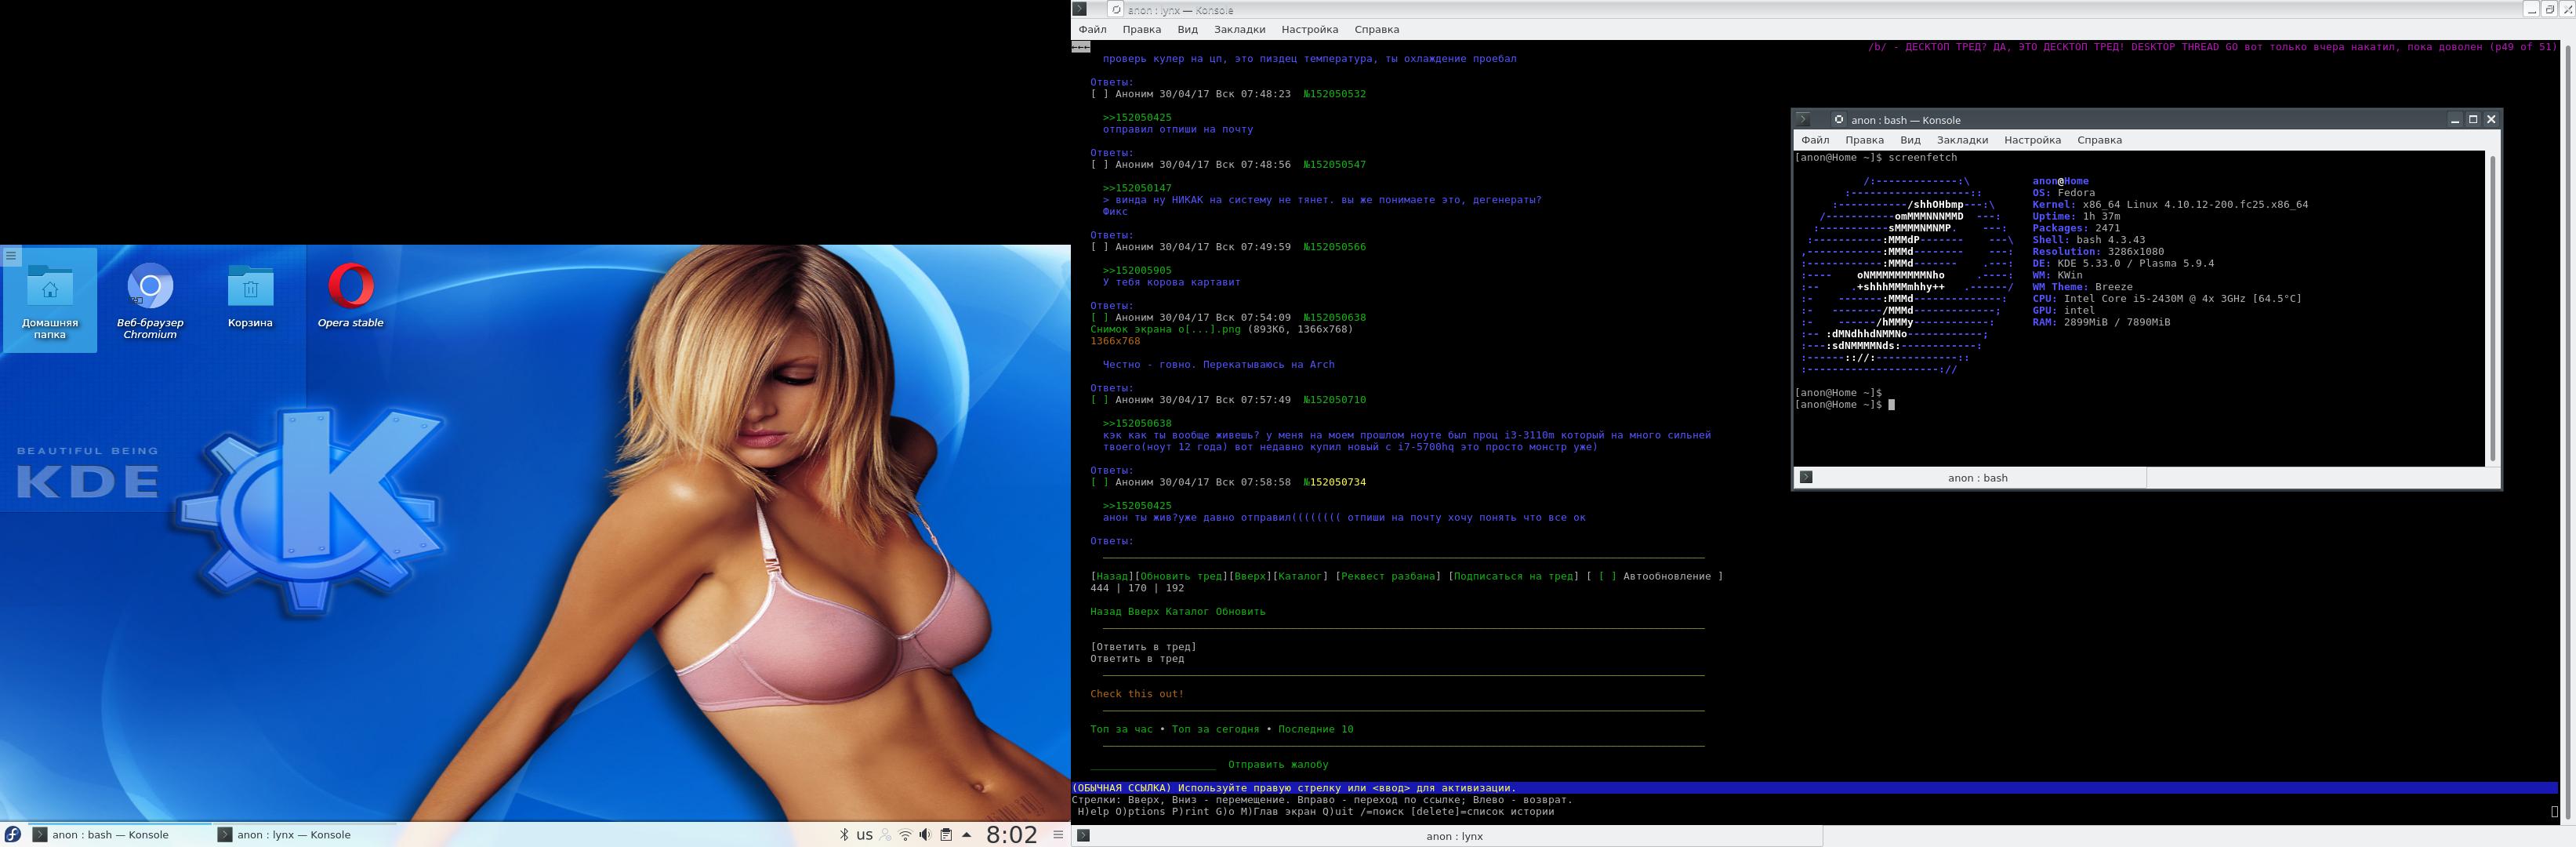The width and height of the screenshot is (2576, 847).
Task: Click 'Отправить жалобу' button
Action: tap(1278, 764)
